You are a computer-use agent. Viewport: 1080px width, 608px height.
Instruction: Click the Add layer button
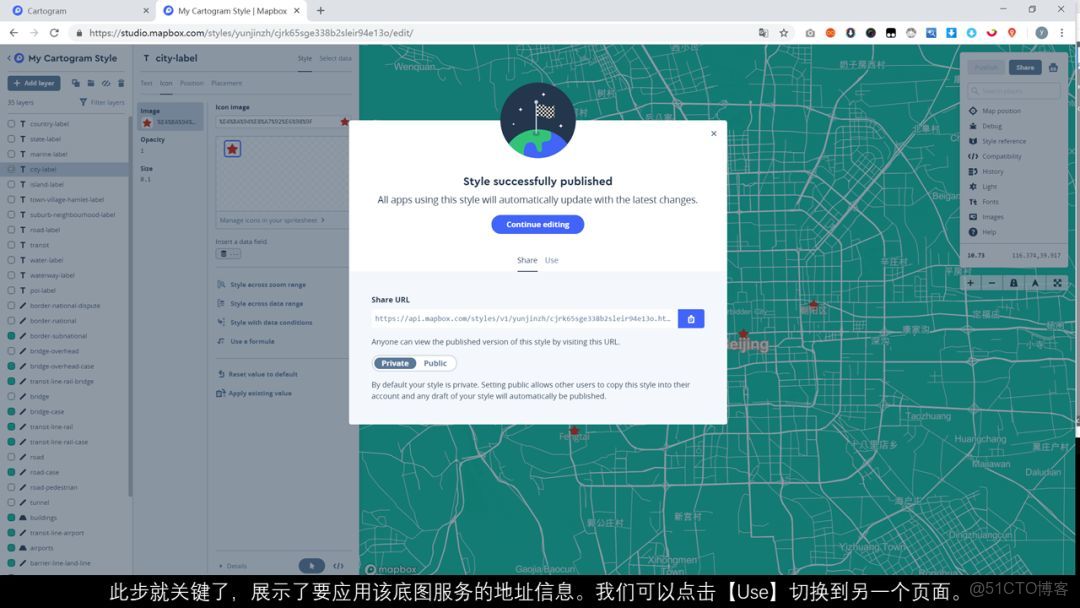point(33,83)
